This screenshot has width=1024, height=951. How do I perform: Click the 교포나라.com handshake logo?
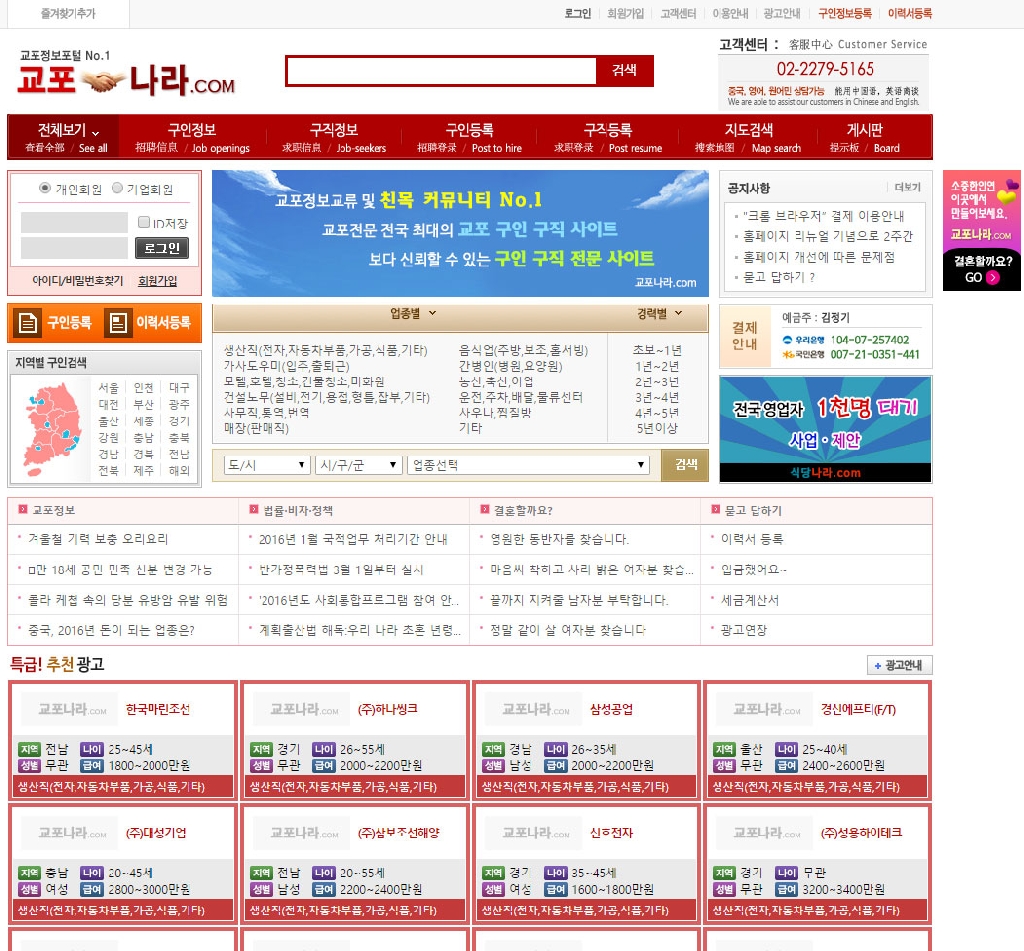[127, 78]
